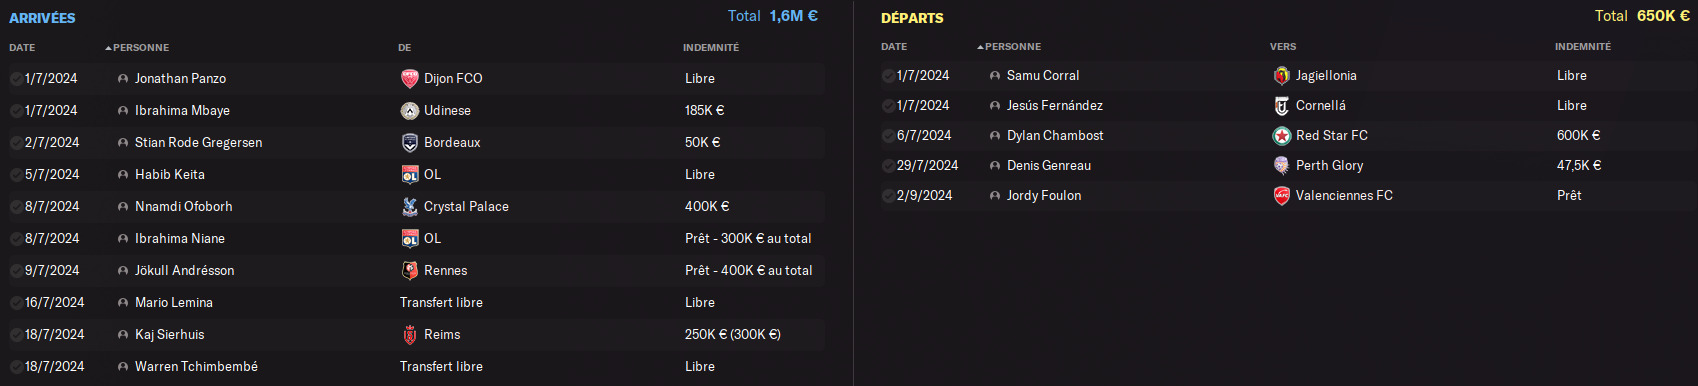The width and height of the screenshot is (1698, 386).
Task: Toggle the check mark for Jonathan Panzo transfer
Action: [x=16, y=78]
